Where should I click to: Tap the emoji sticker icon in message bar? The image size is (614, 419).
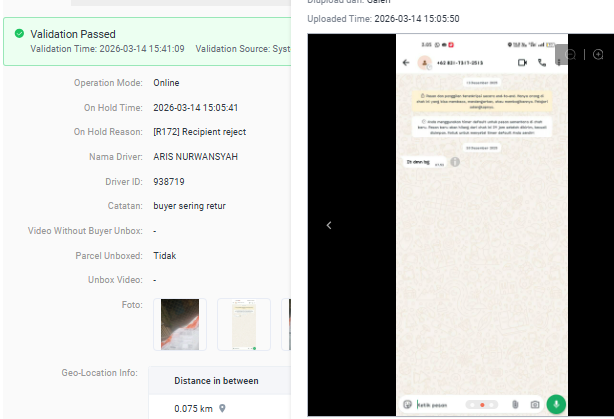(x=407, y=405)
